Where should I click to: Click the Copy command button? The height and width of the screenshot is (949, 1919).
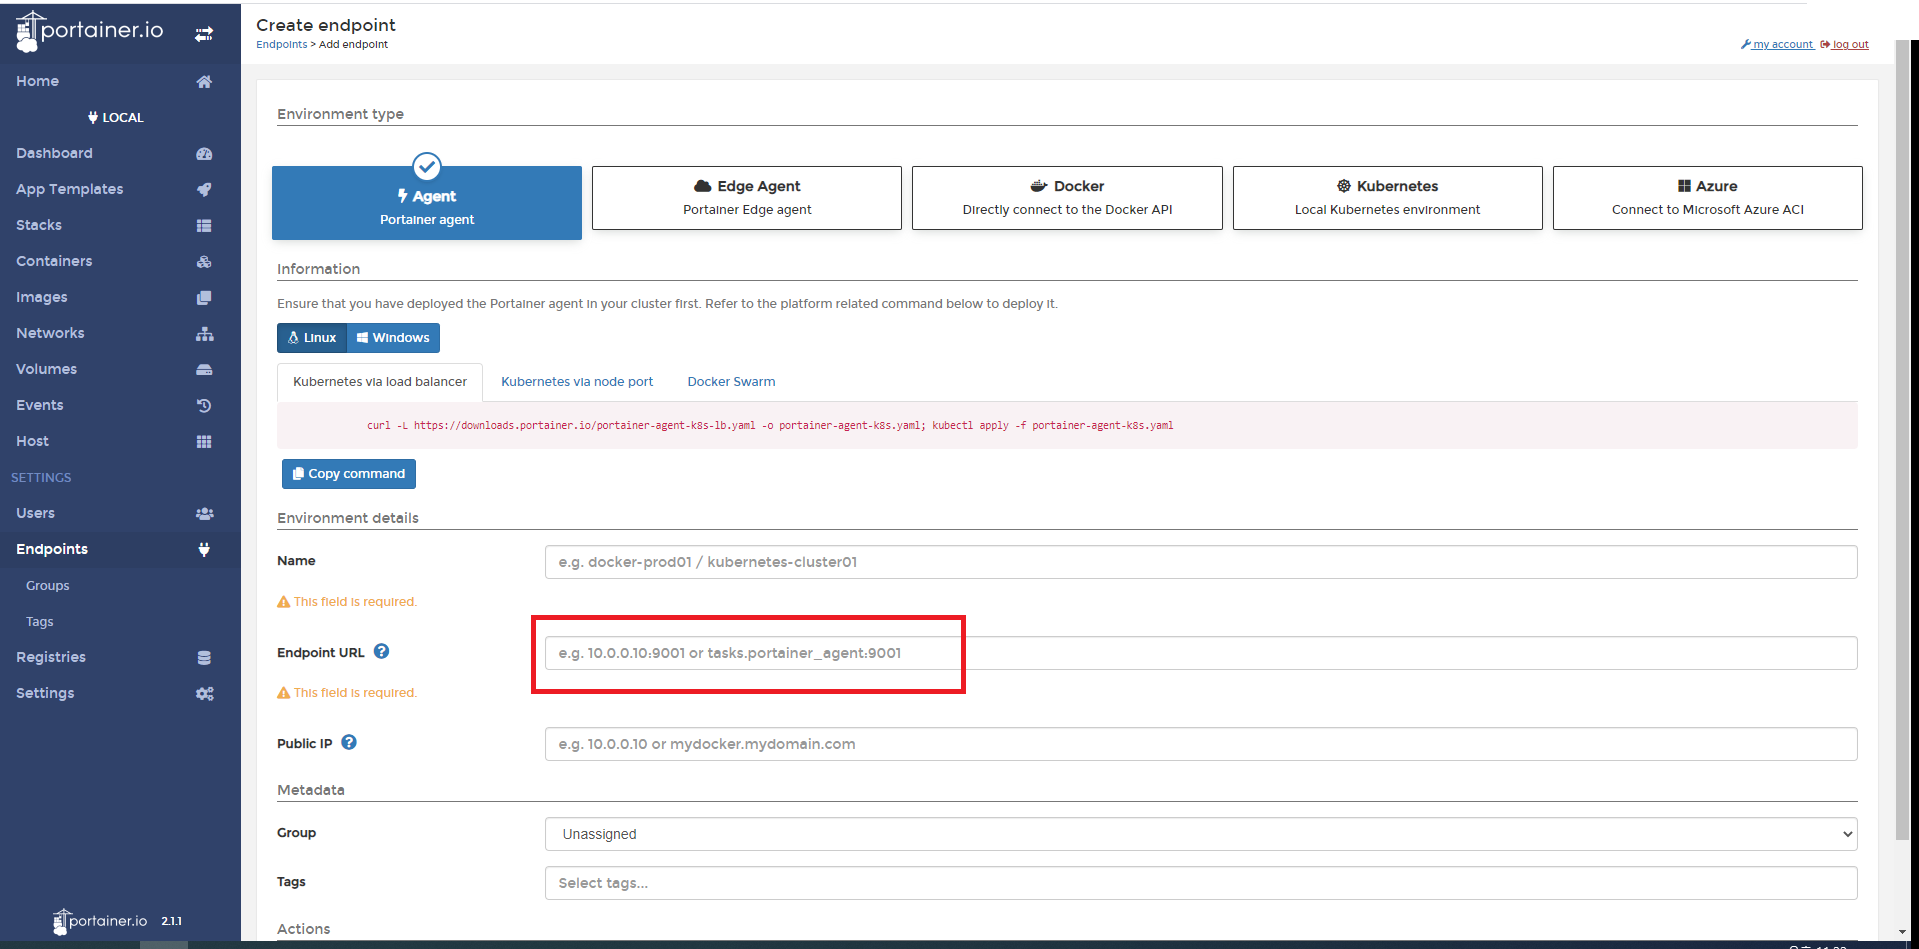349,474
